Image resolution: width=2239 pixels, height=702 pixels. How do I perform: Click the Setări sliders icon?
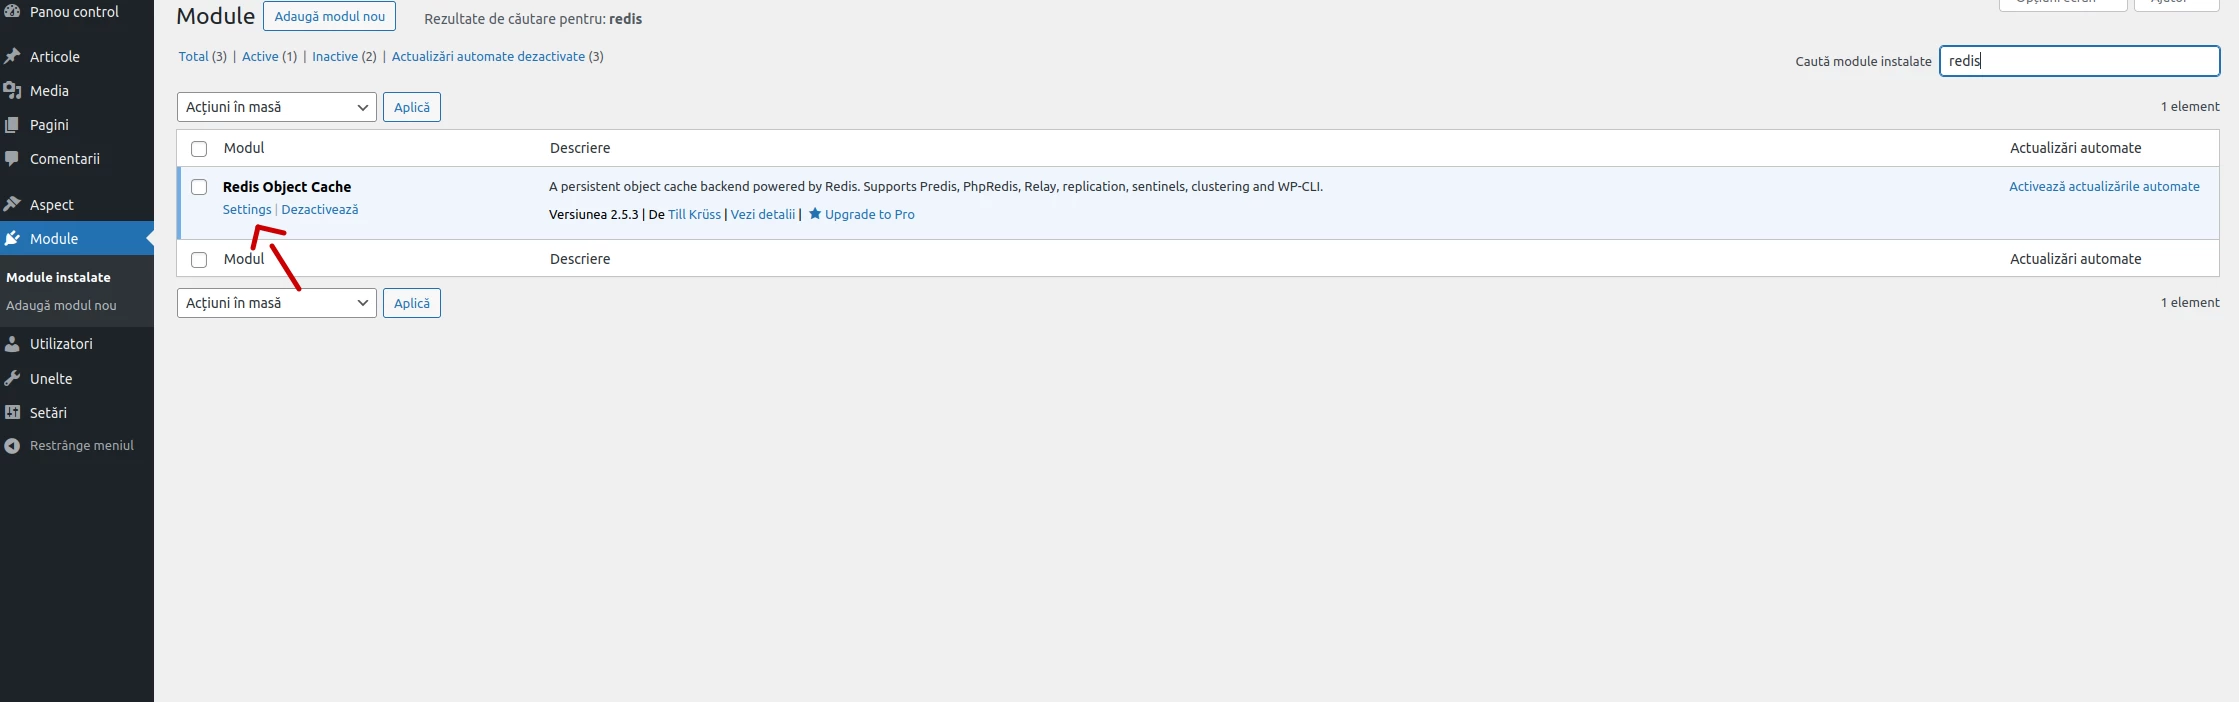(x=13, y=413)
